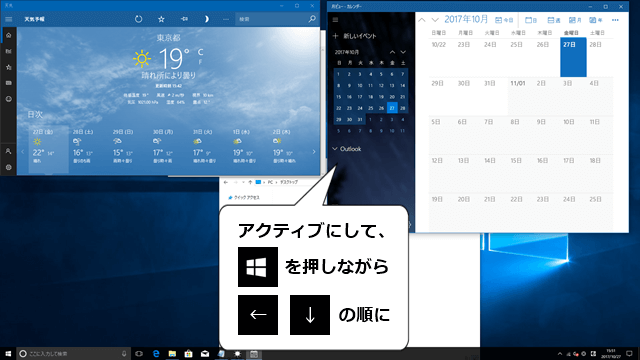The image size is (640, 360).
Task: Select day 15 in the mini calendar
Action: point(338,97)
